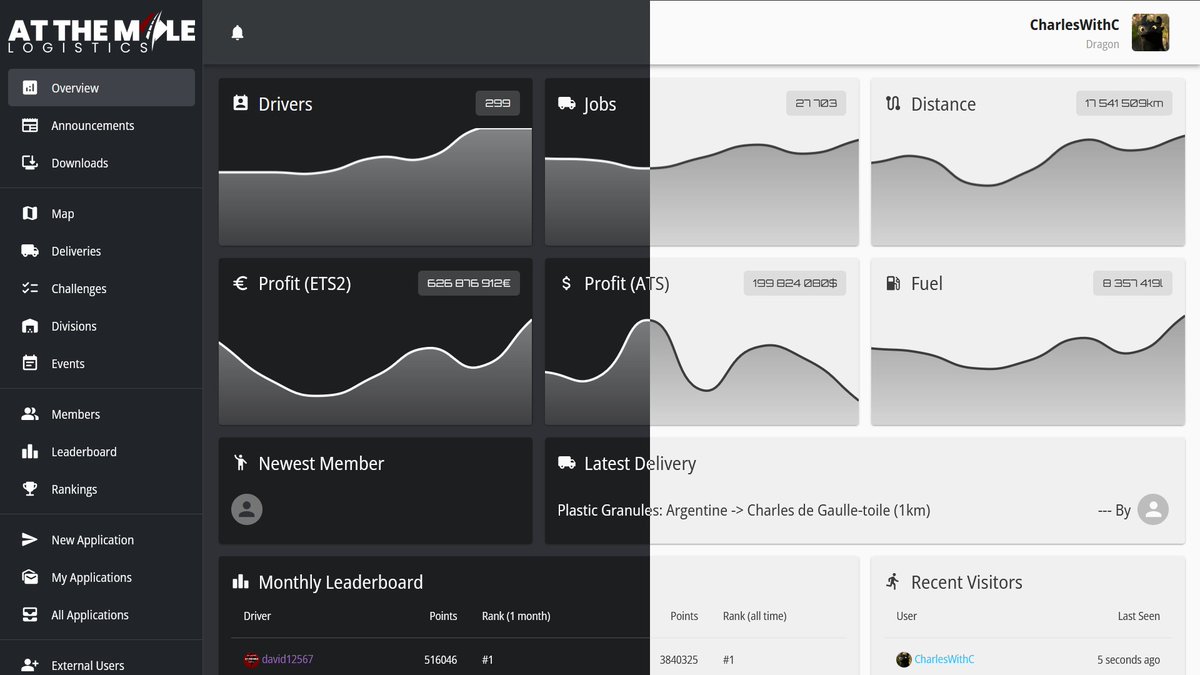Open Leaderboard from sidebar
The image size is (1200, 675).
(101, 452)
